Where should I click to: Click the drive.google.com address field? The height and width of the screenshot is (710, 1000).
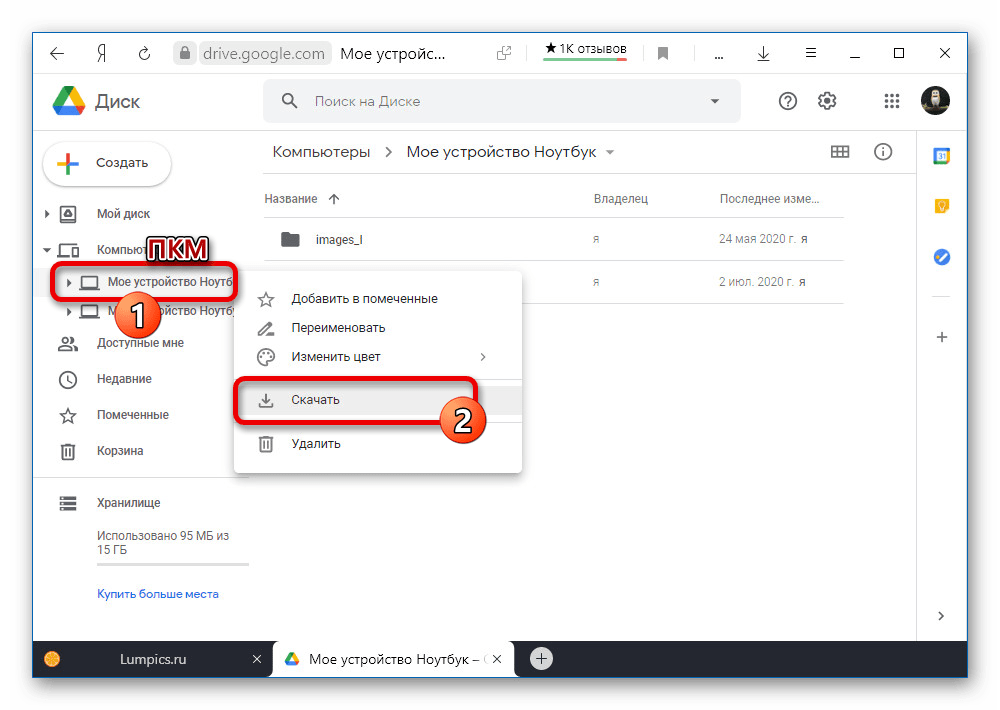point(264,54)
